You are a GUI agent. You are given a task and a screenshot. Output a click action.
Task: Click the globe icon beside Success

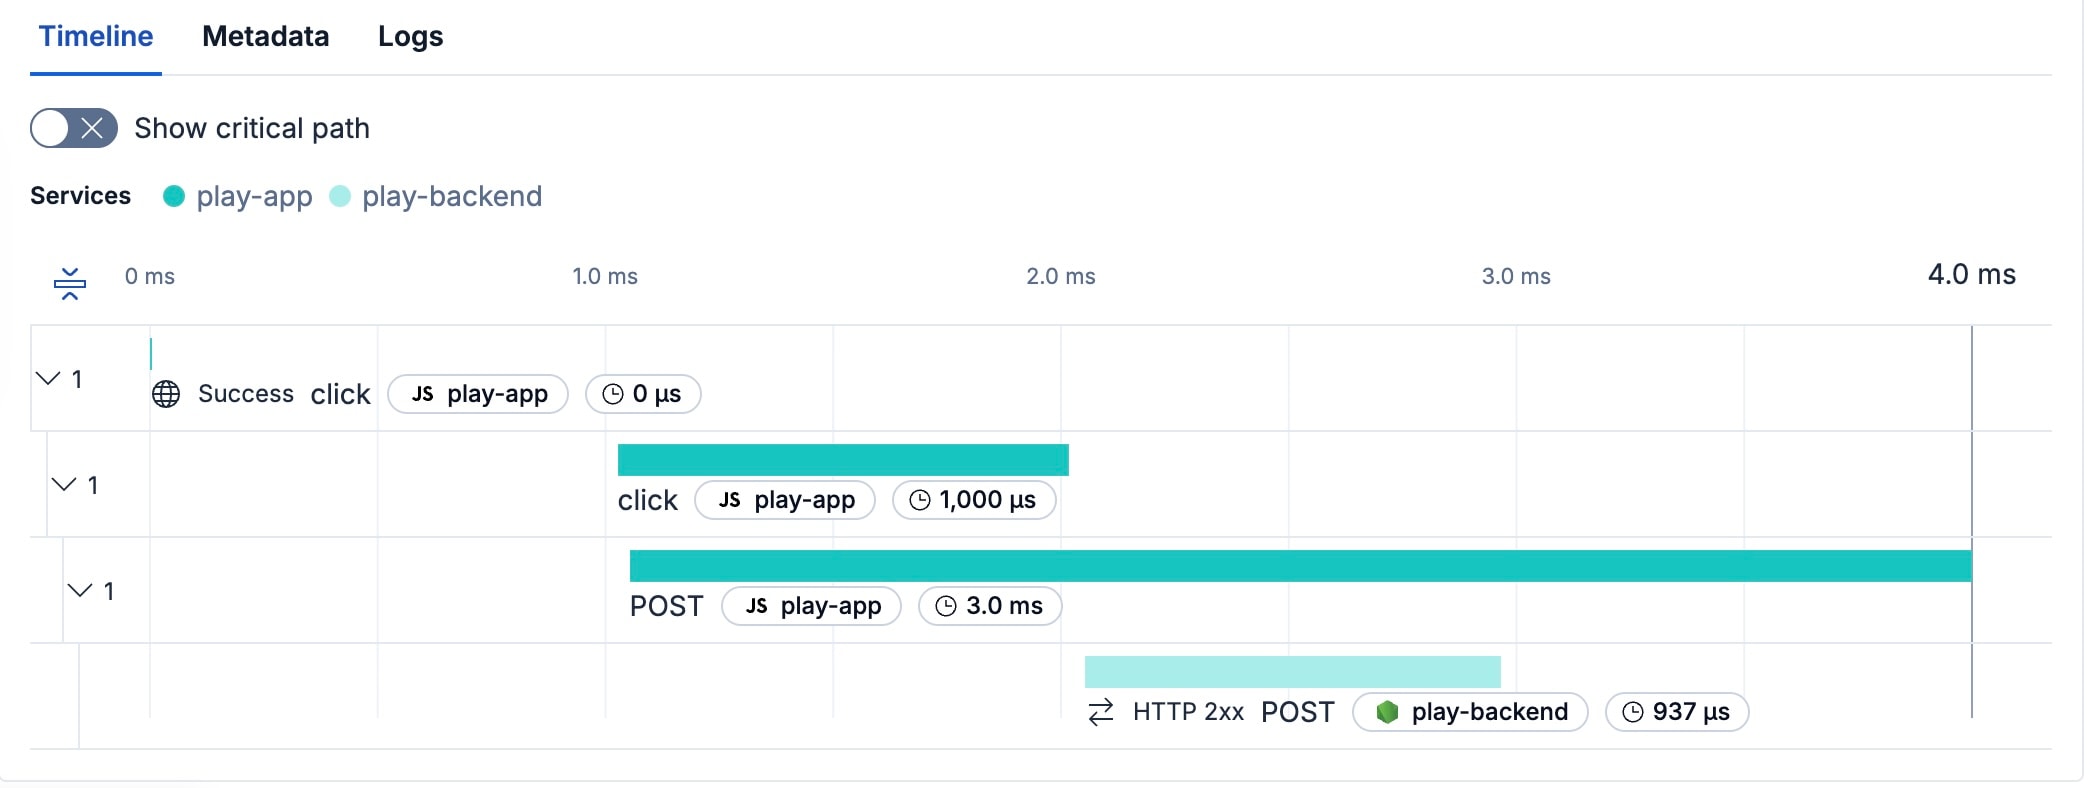tap(166, 394)
